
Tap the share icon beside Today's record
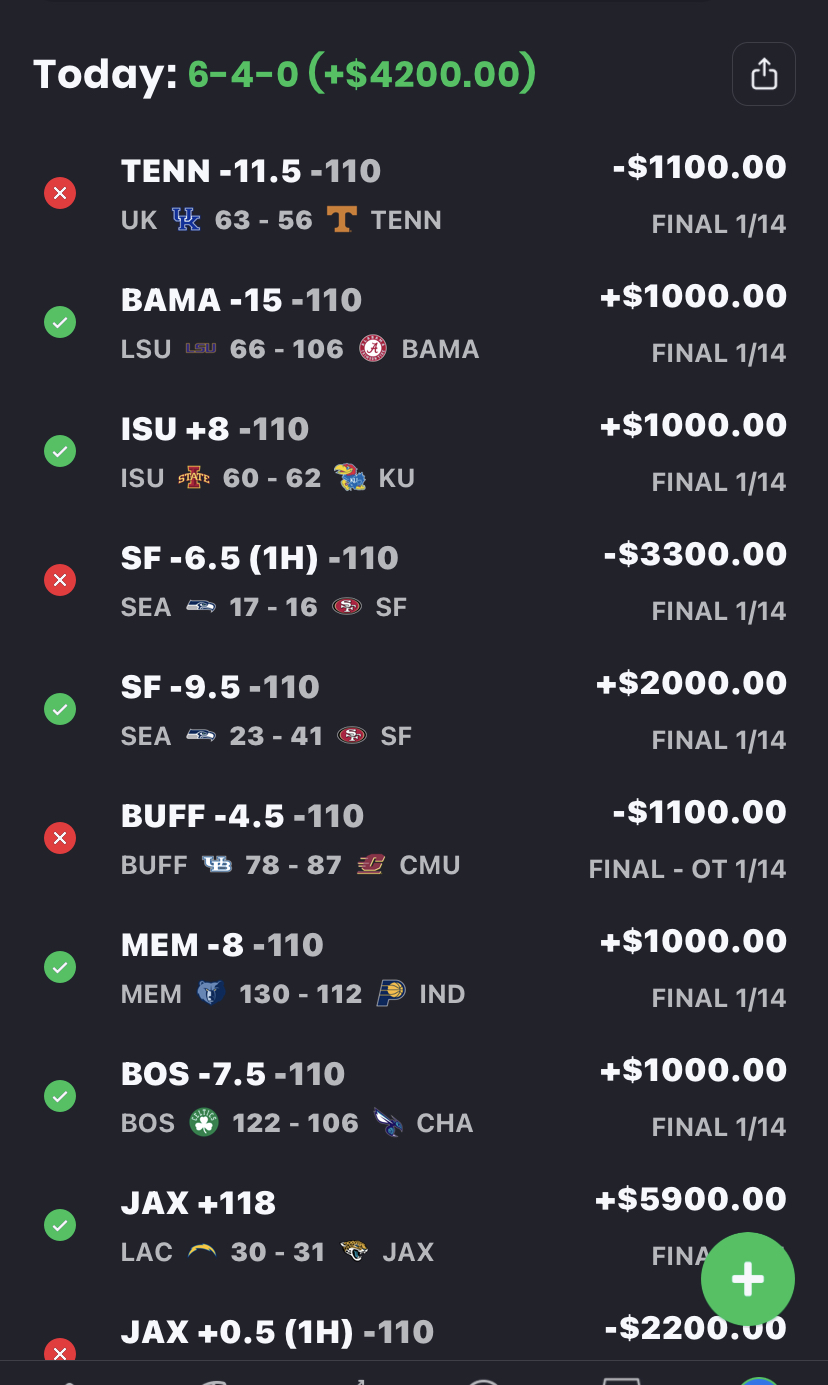coord(764,74)
